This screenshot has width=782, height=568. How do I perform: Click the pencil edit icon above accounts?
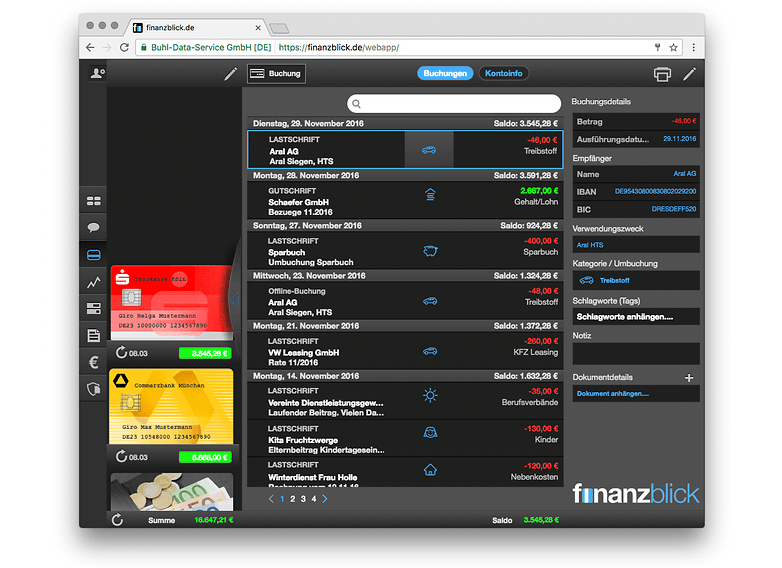pos(230,74)
